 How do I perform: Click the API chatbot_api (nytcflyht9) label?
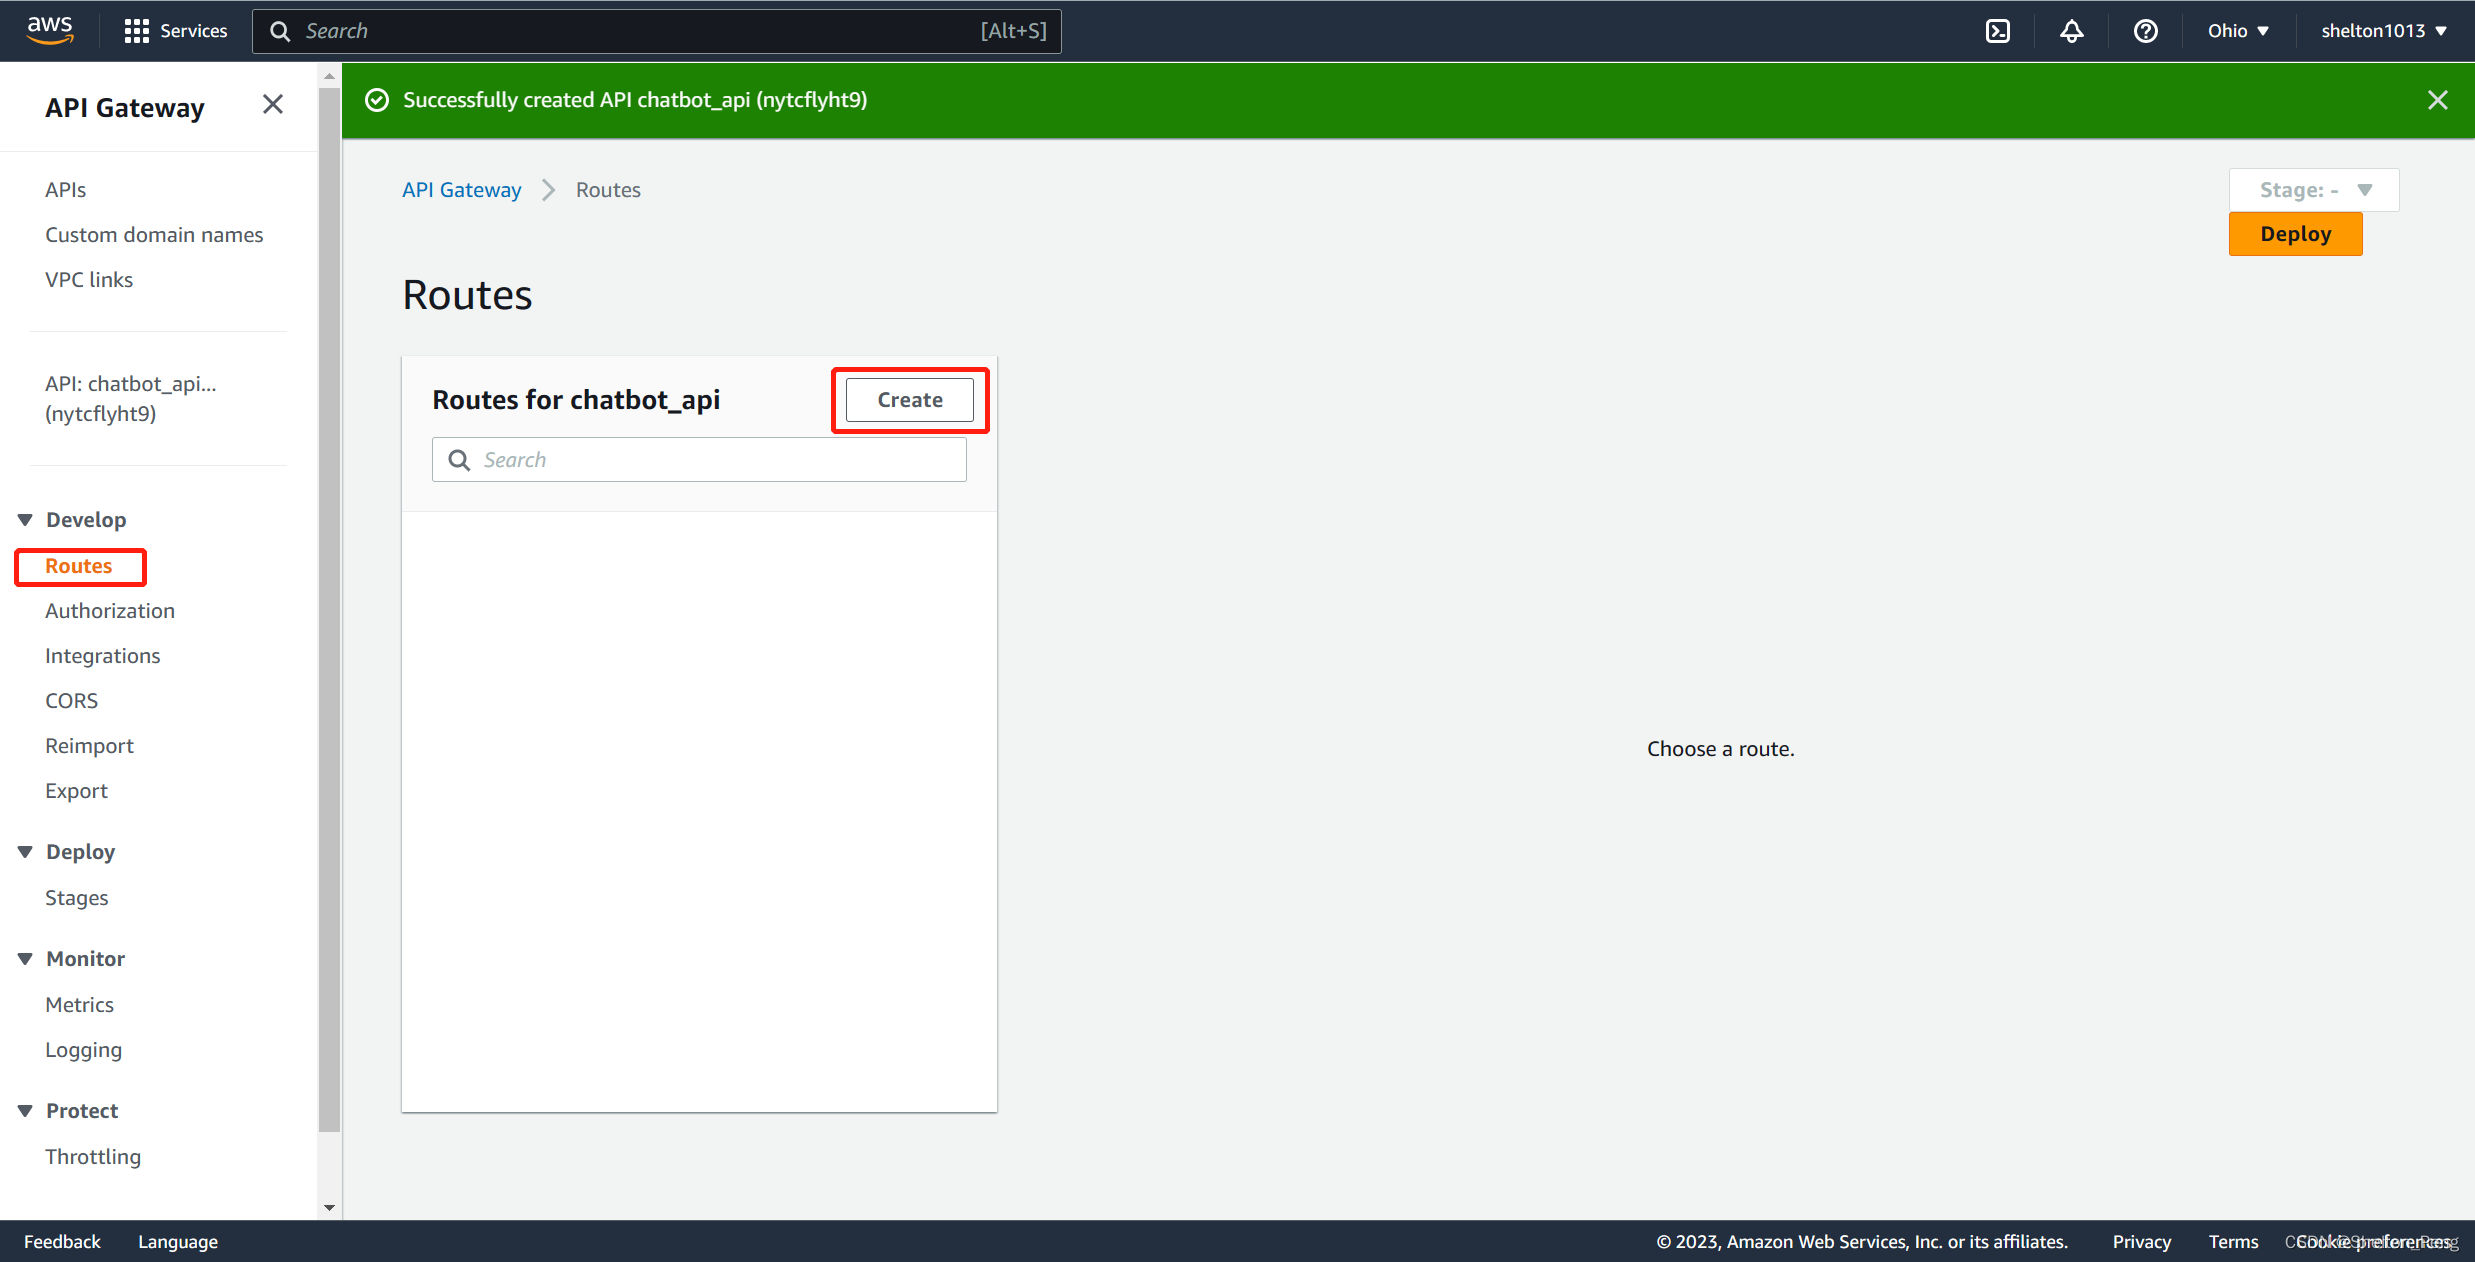131,399
